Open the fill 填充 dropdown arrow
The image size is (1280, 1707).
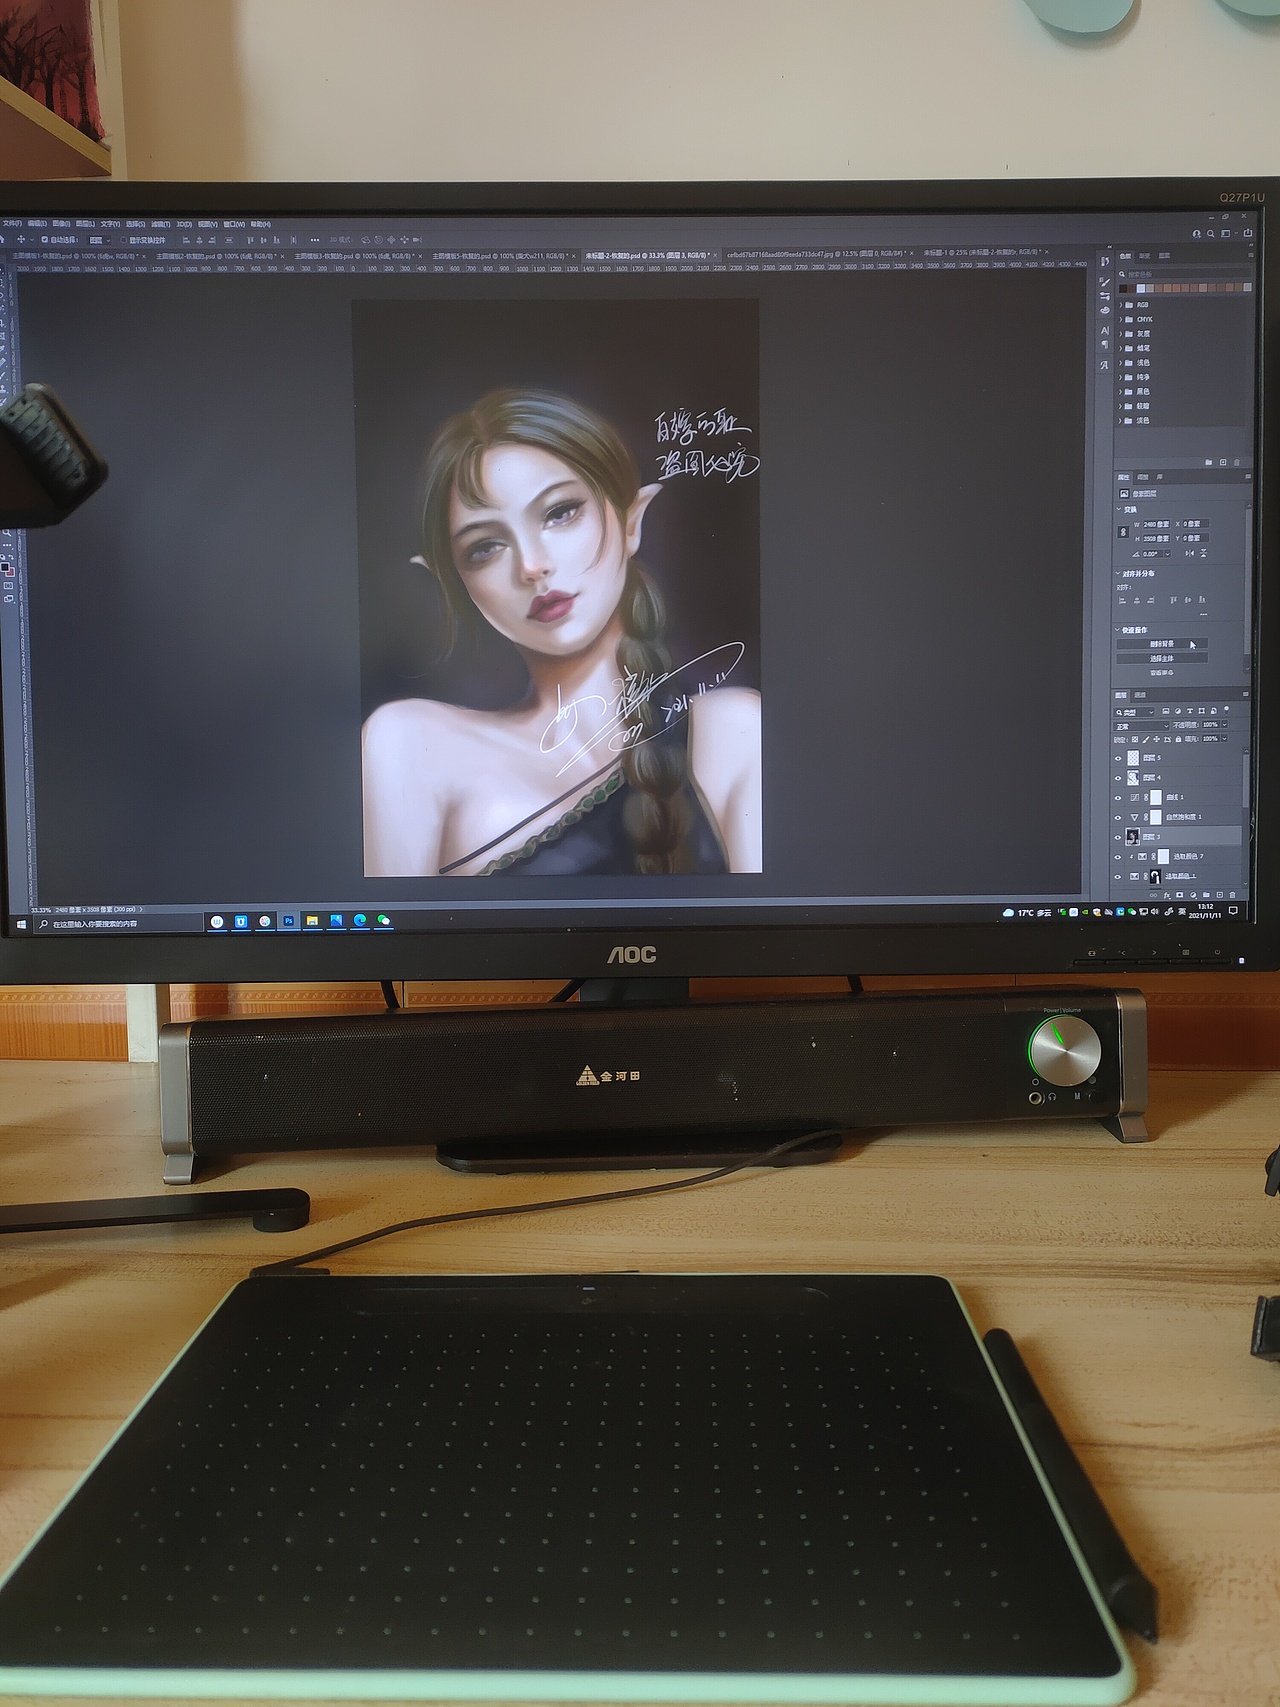[x=1224, y=739]
